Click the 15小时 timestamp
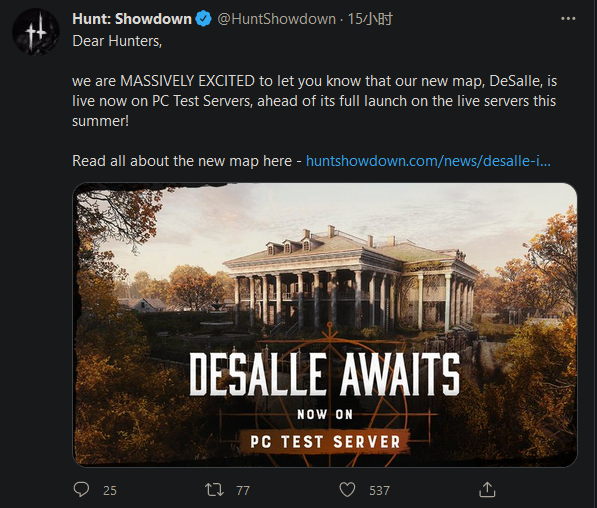597x508 pixels. click(370, 19)
